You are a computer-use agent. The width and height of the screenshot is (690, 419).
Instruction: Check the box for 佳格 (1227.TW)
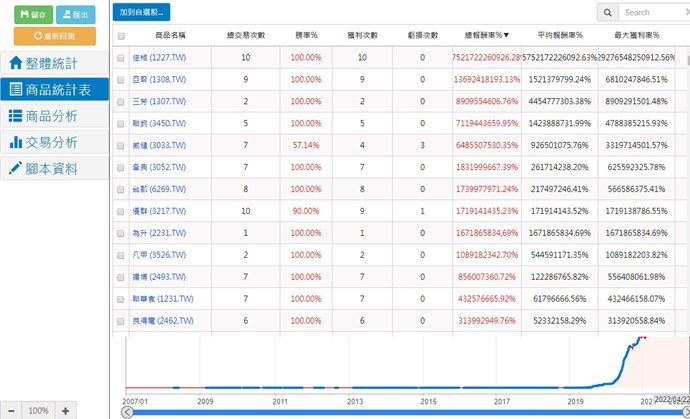click(x=121, y=58)
